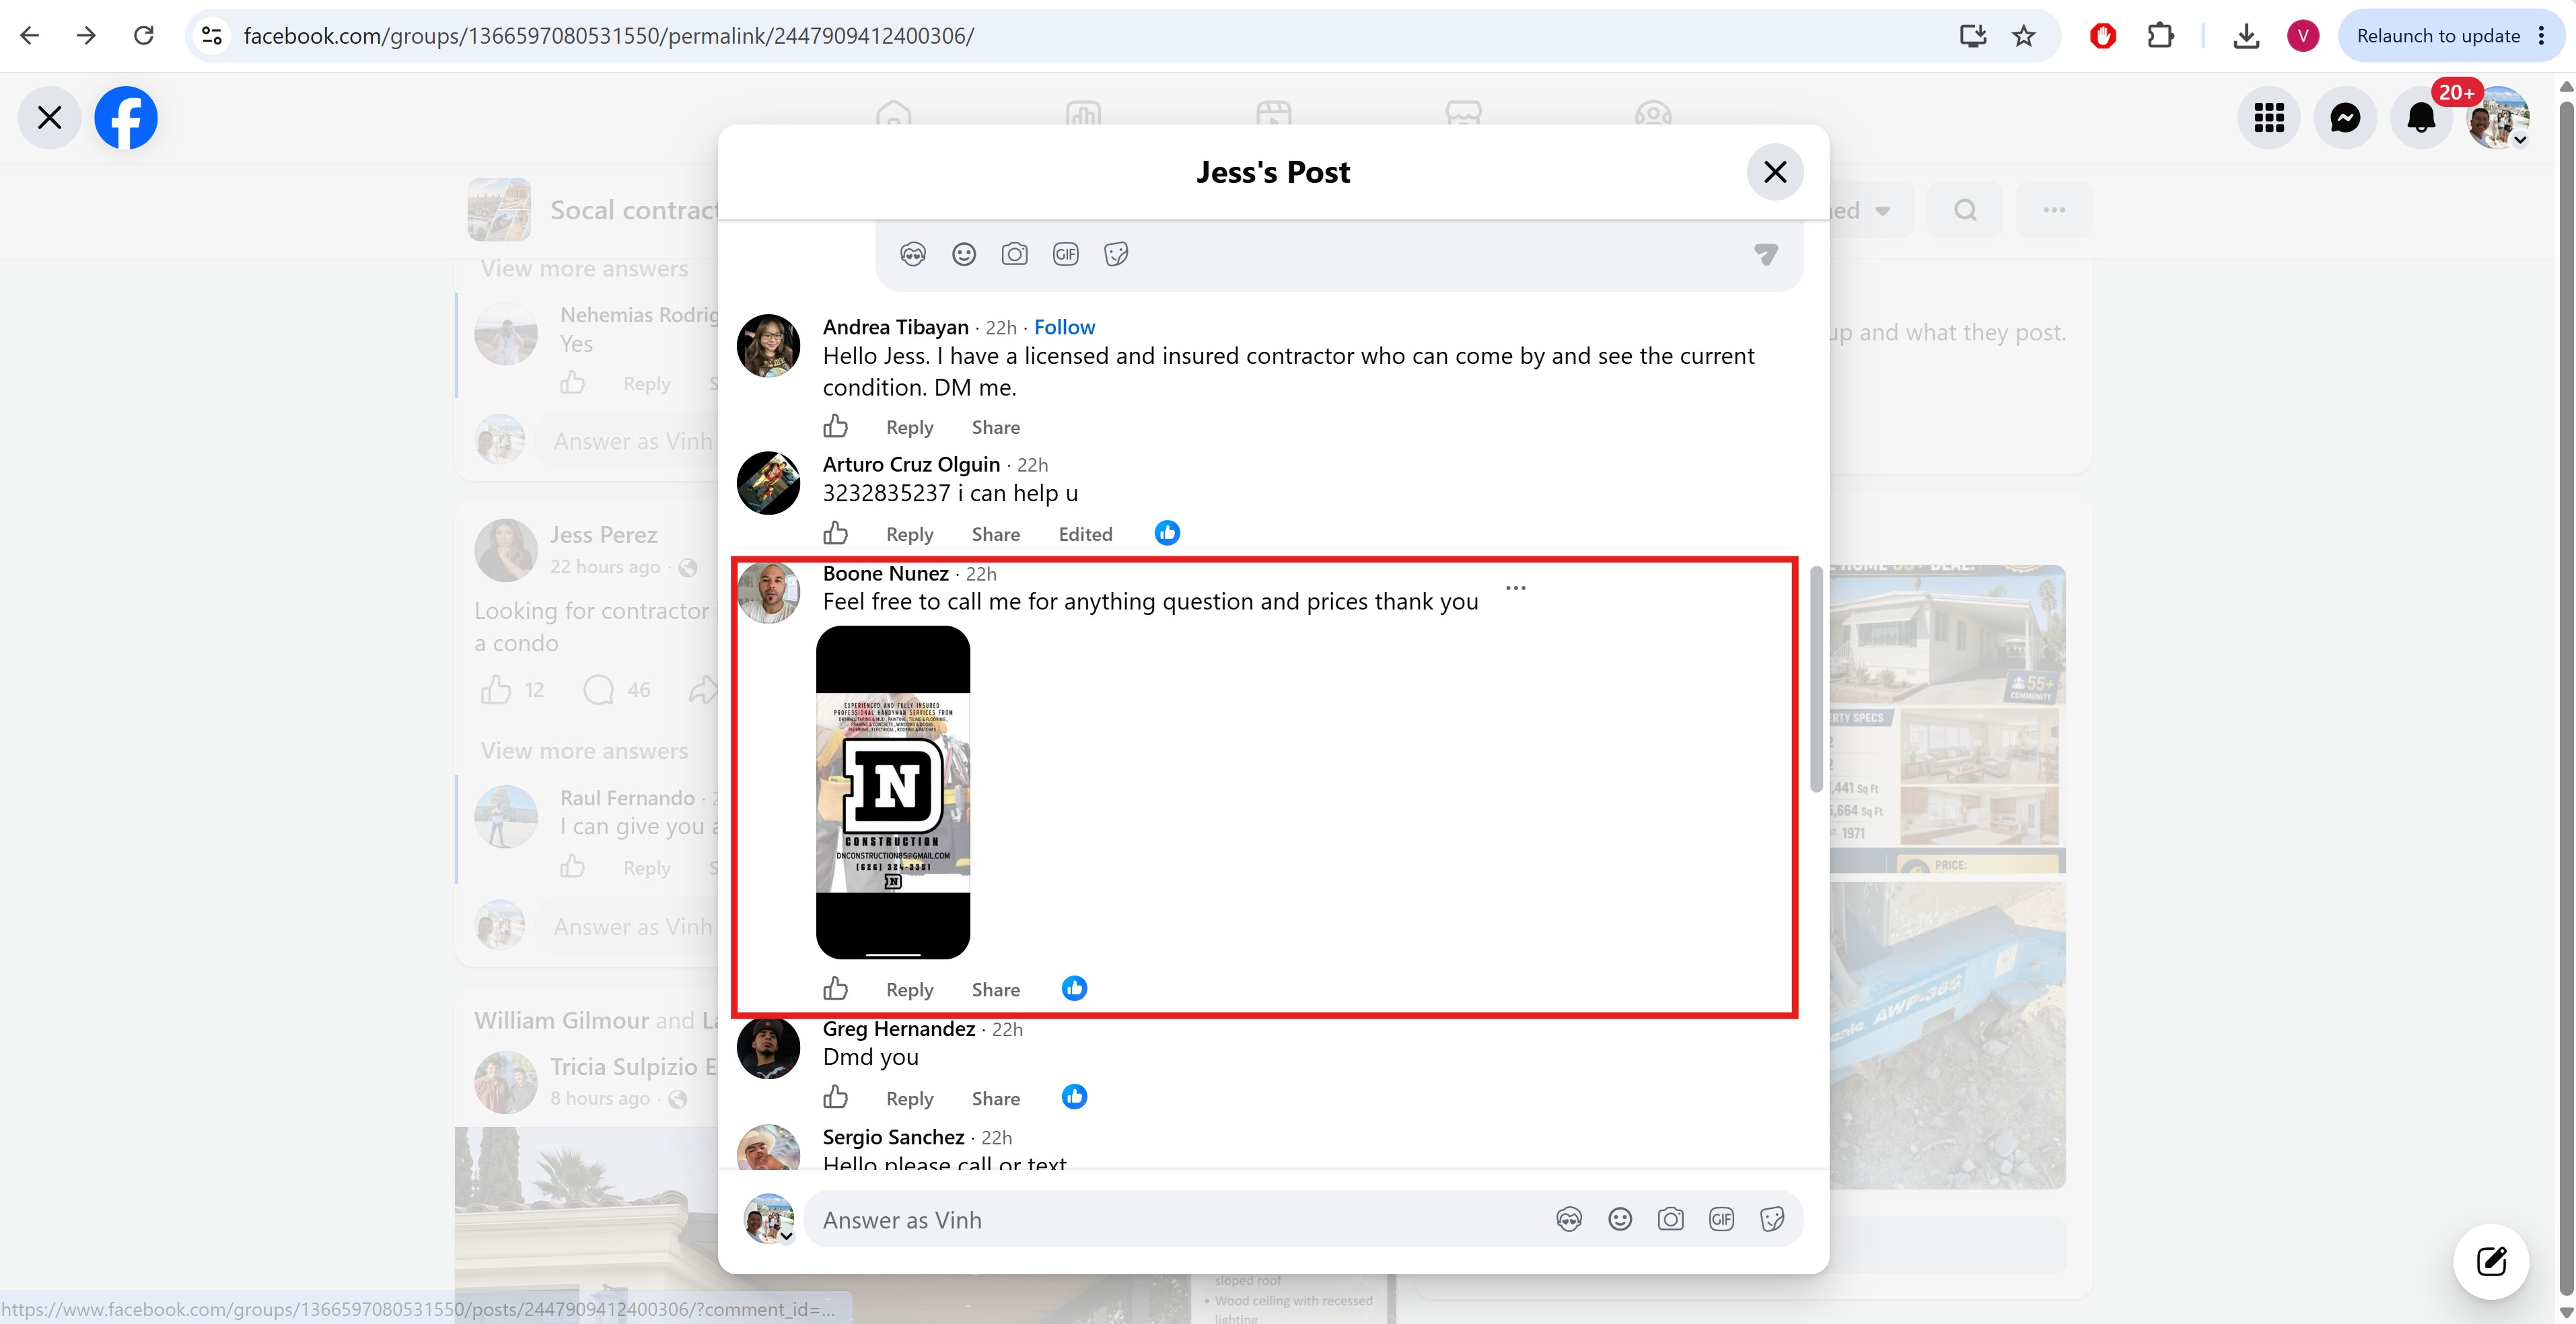The width and height of the screenshot is (2576, 1324).
Task: Share Greg Hernandez's comment
Action: 996,1098
